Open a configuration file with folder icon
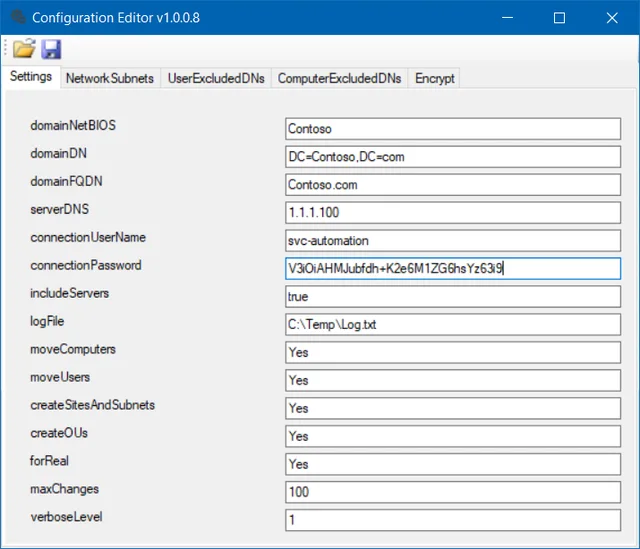Viewport: 640px width, 549px height. coord(24,49)
